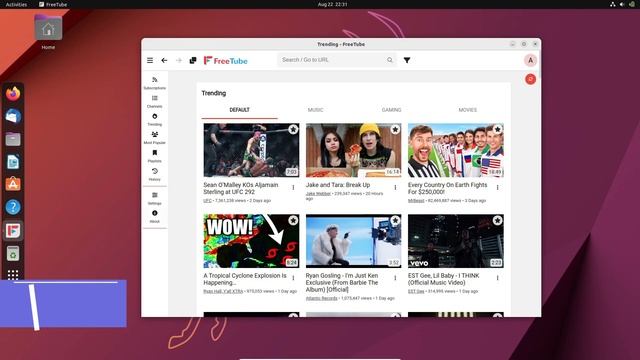Open the Jake Webber channel link
The height and width of the screenshot is (360, 640).
point(318,193)
